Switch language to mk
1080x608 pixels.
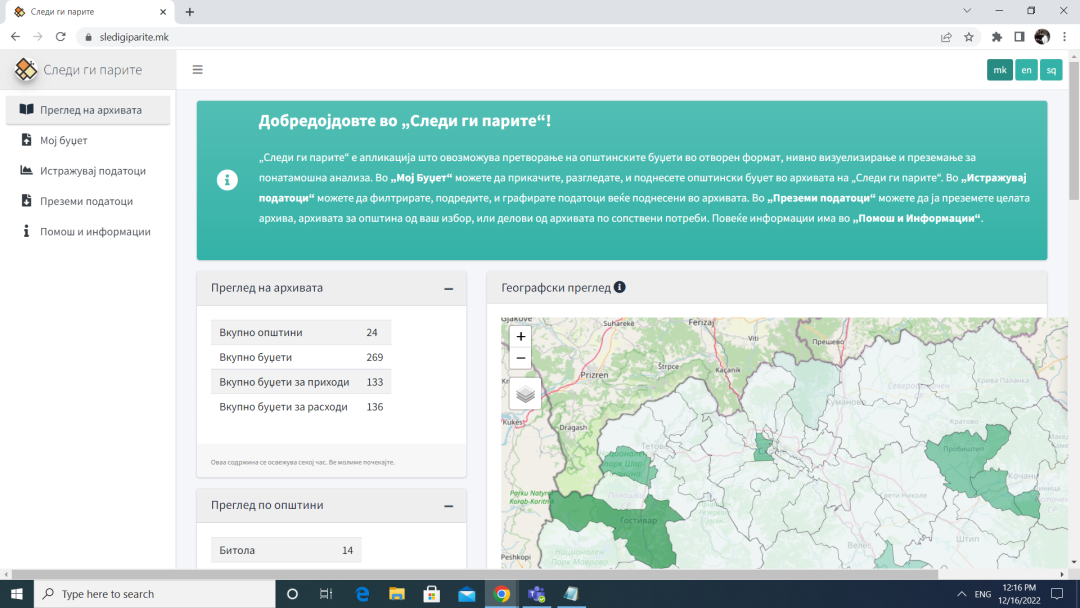coord(999,70)
